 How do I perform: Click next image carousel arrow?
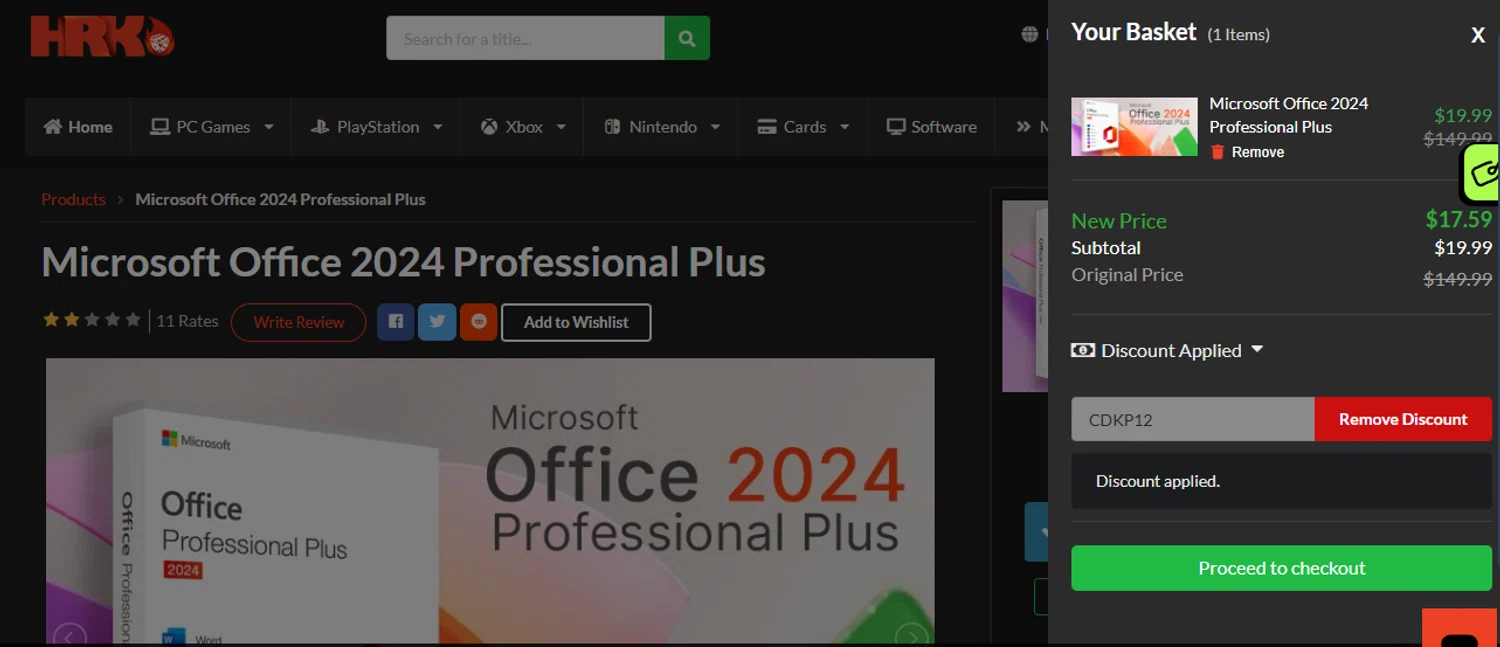pyautogui.click(x=911, y=636)
